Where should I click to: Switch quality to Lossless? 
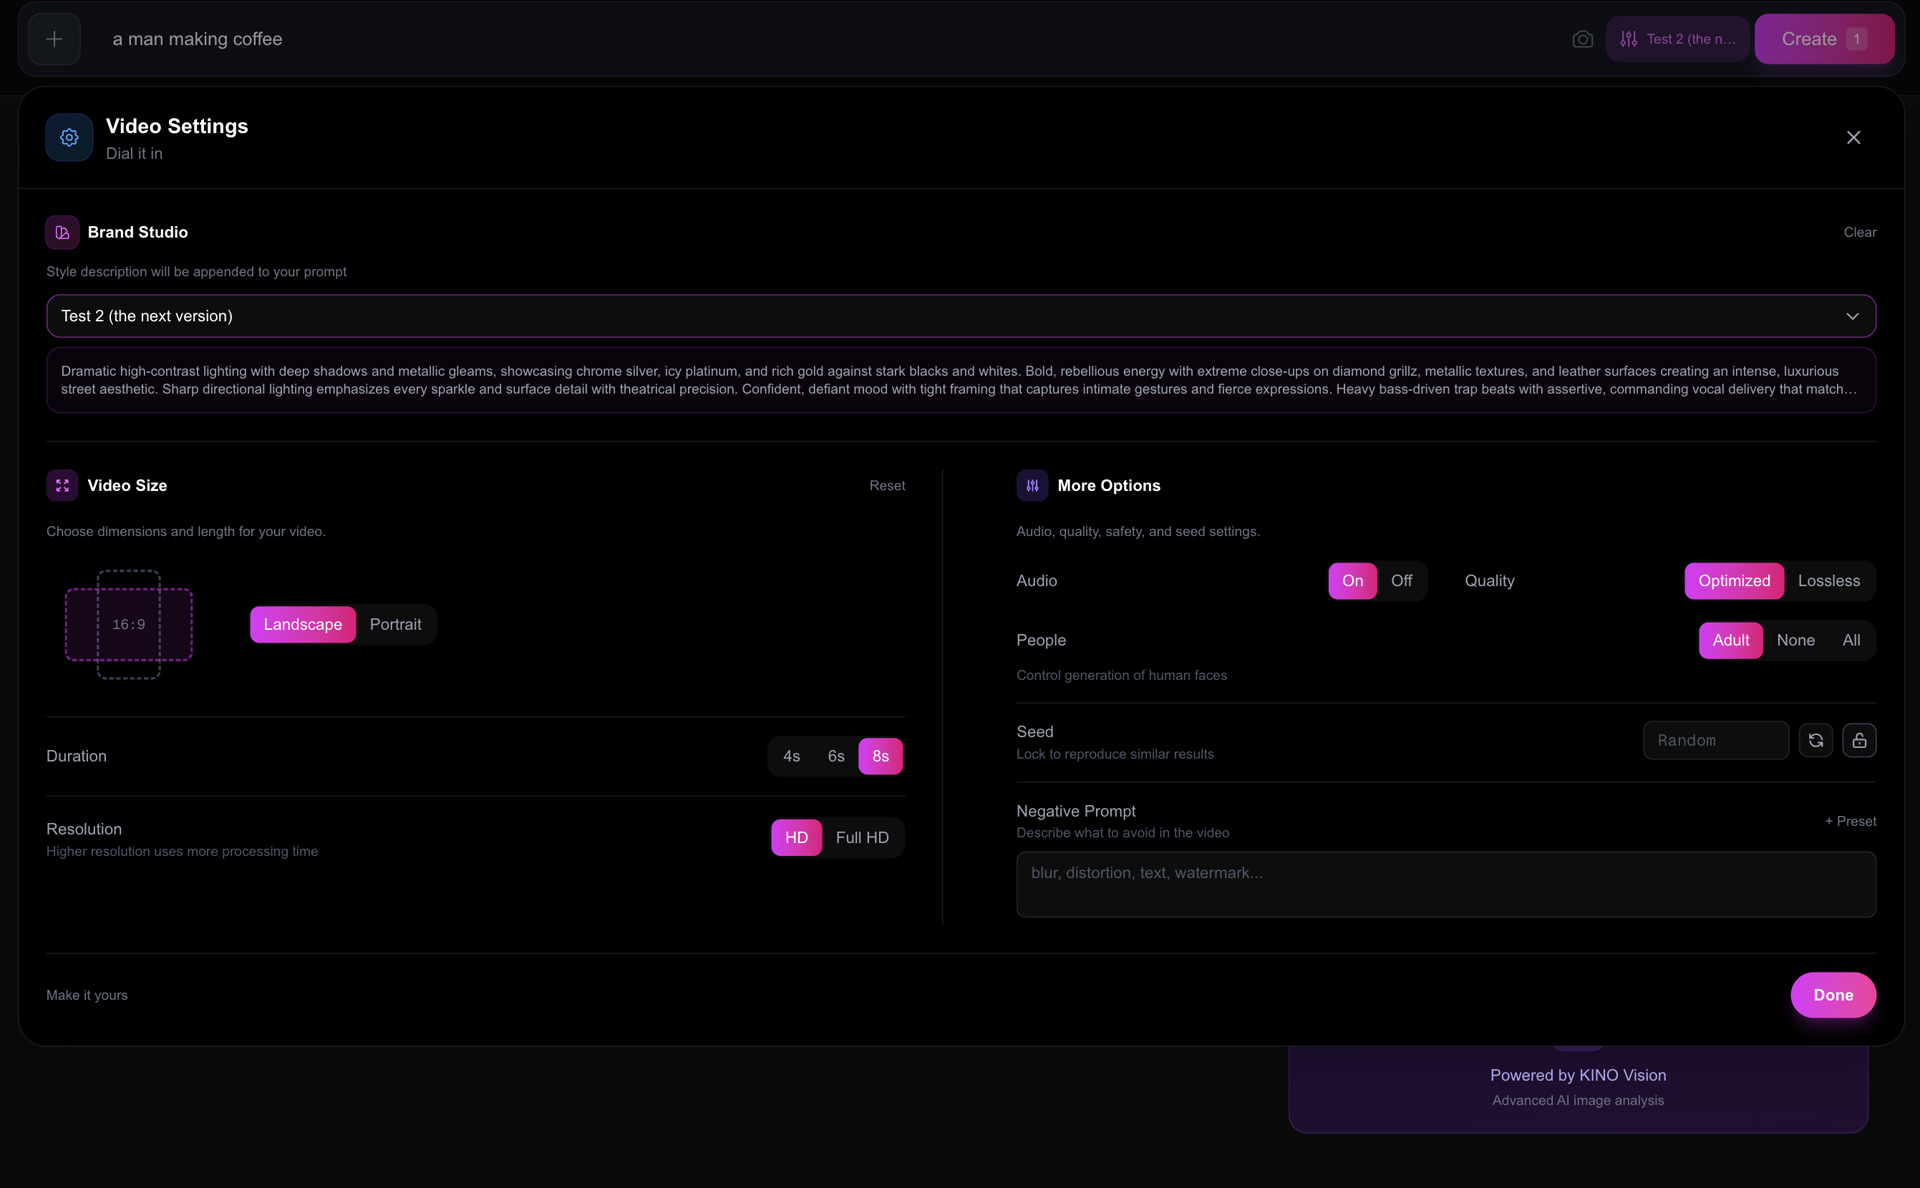click(1828, 581)
